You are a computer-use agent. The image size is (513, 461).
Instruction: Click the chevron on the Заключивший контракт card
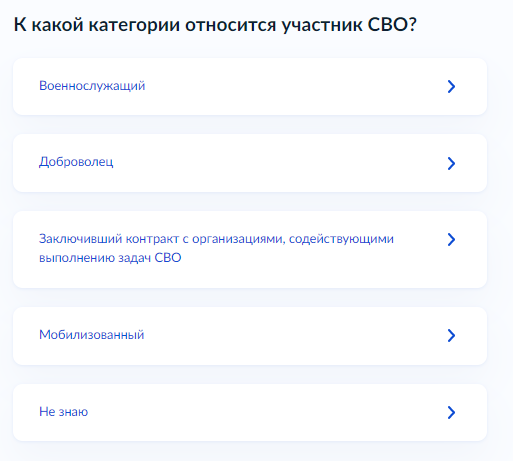[x=451, y=239]
